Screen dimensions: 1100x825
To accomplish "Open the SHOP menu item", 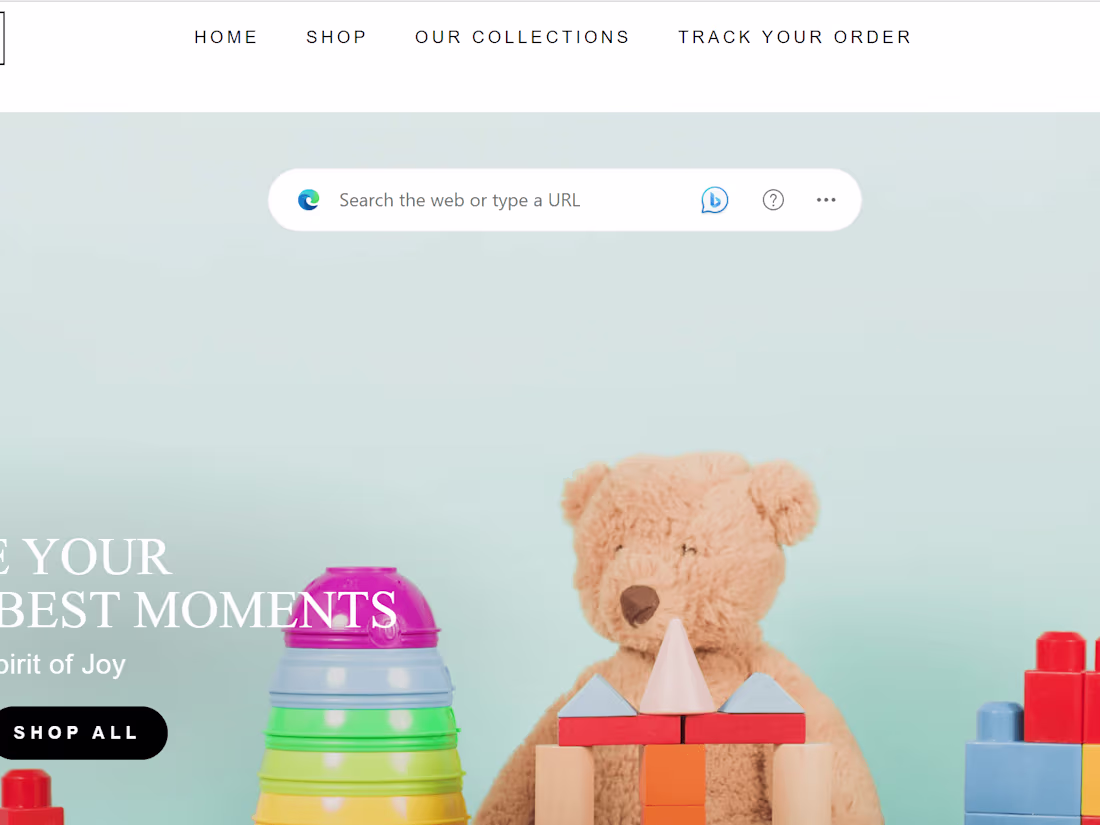I will pos(337,36).
